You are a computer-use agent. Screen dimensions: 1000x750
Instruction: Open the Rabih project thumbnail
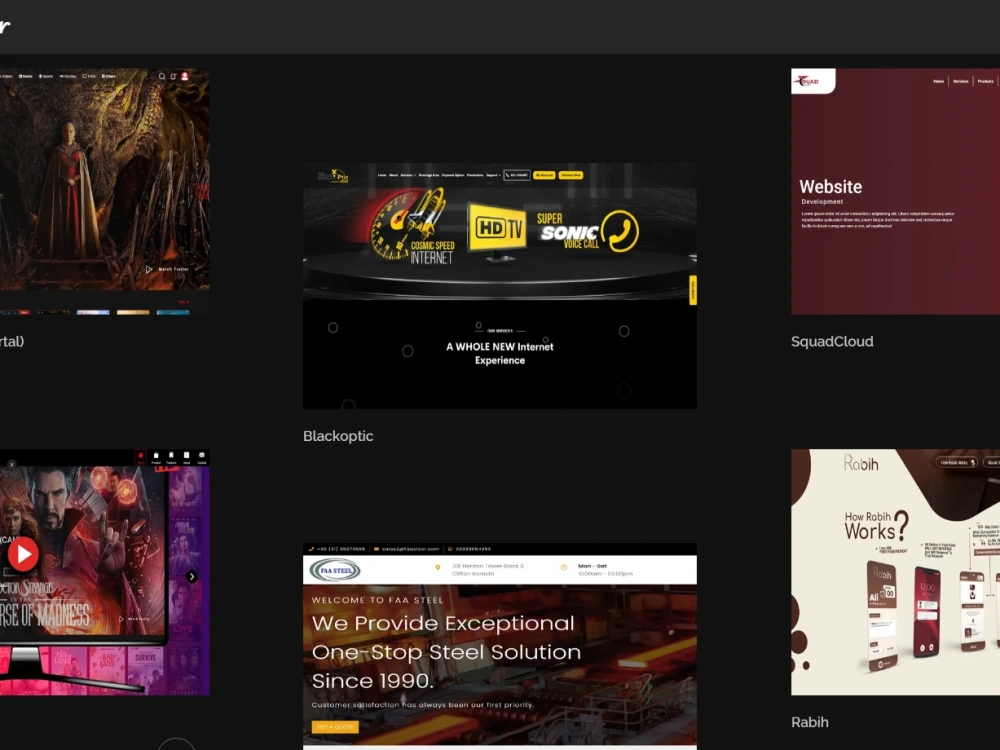point(895,572)
